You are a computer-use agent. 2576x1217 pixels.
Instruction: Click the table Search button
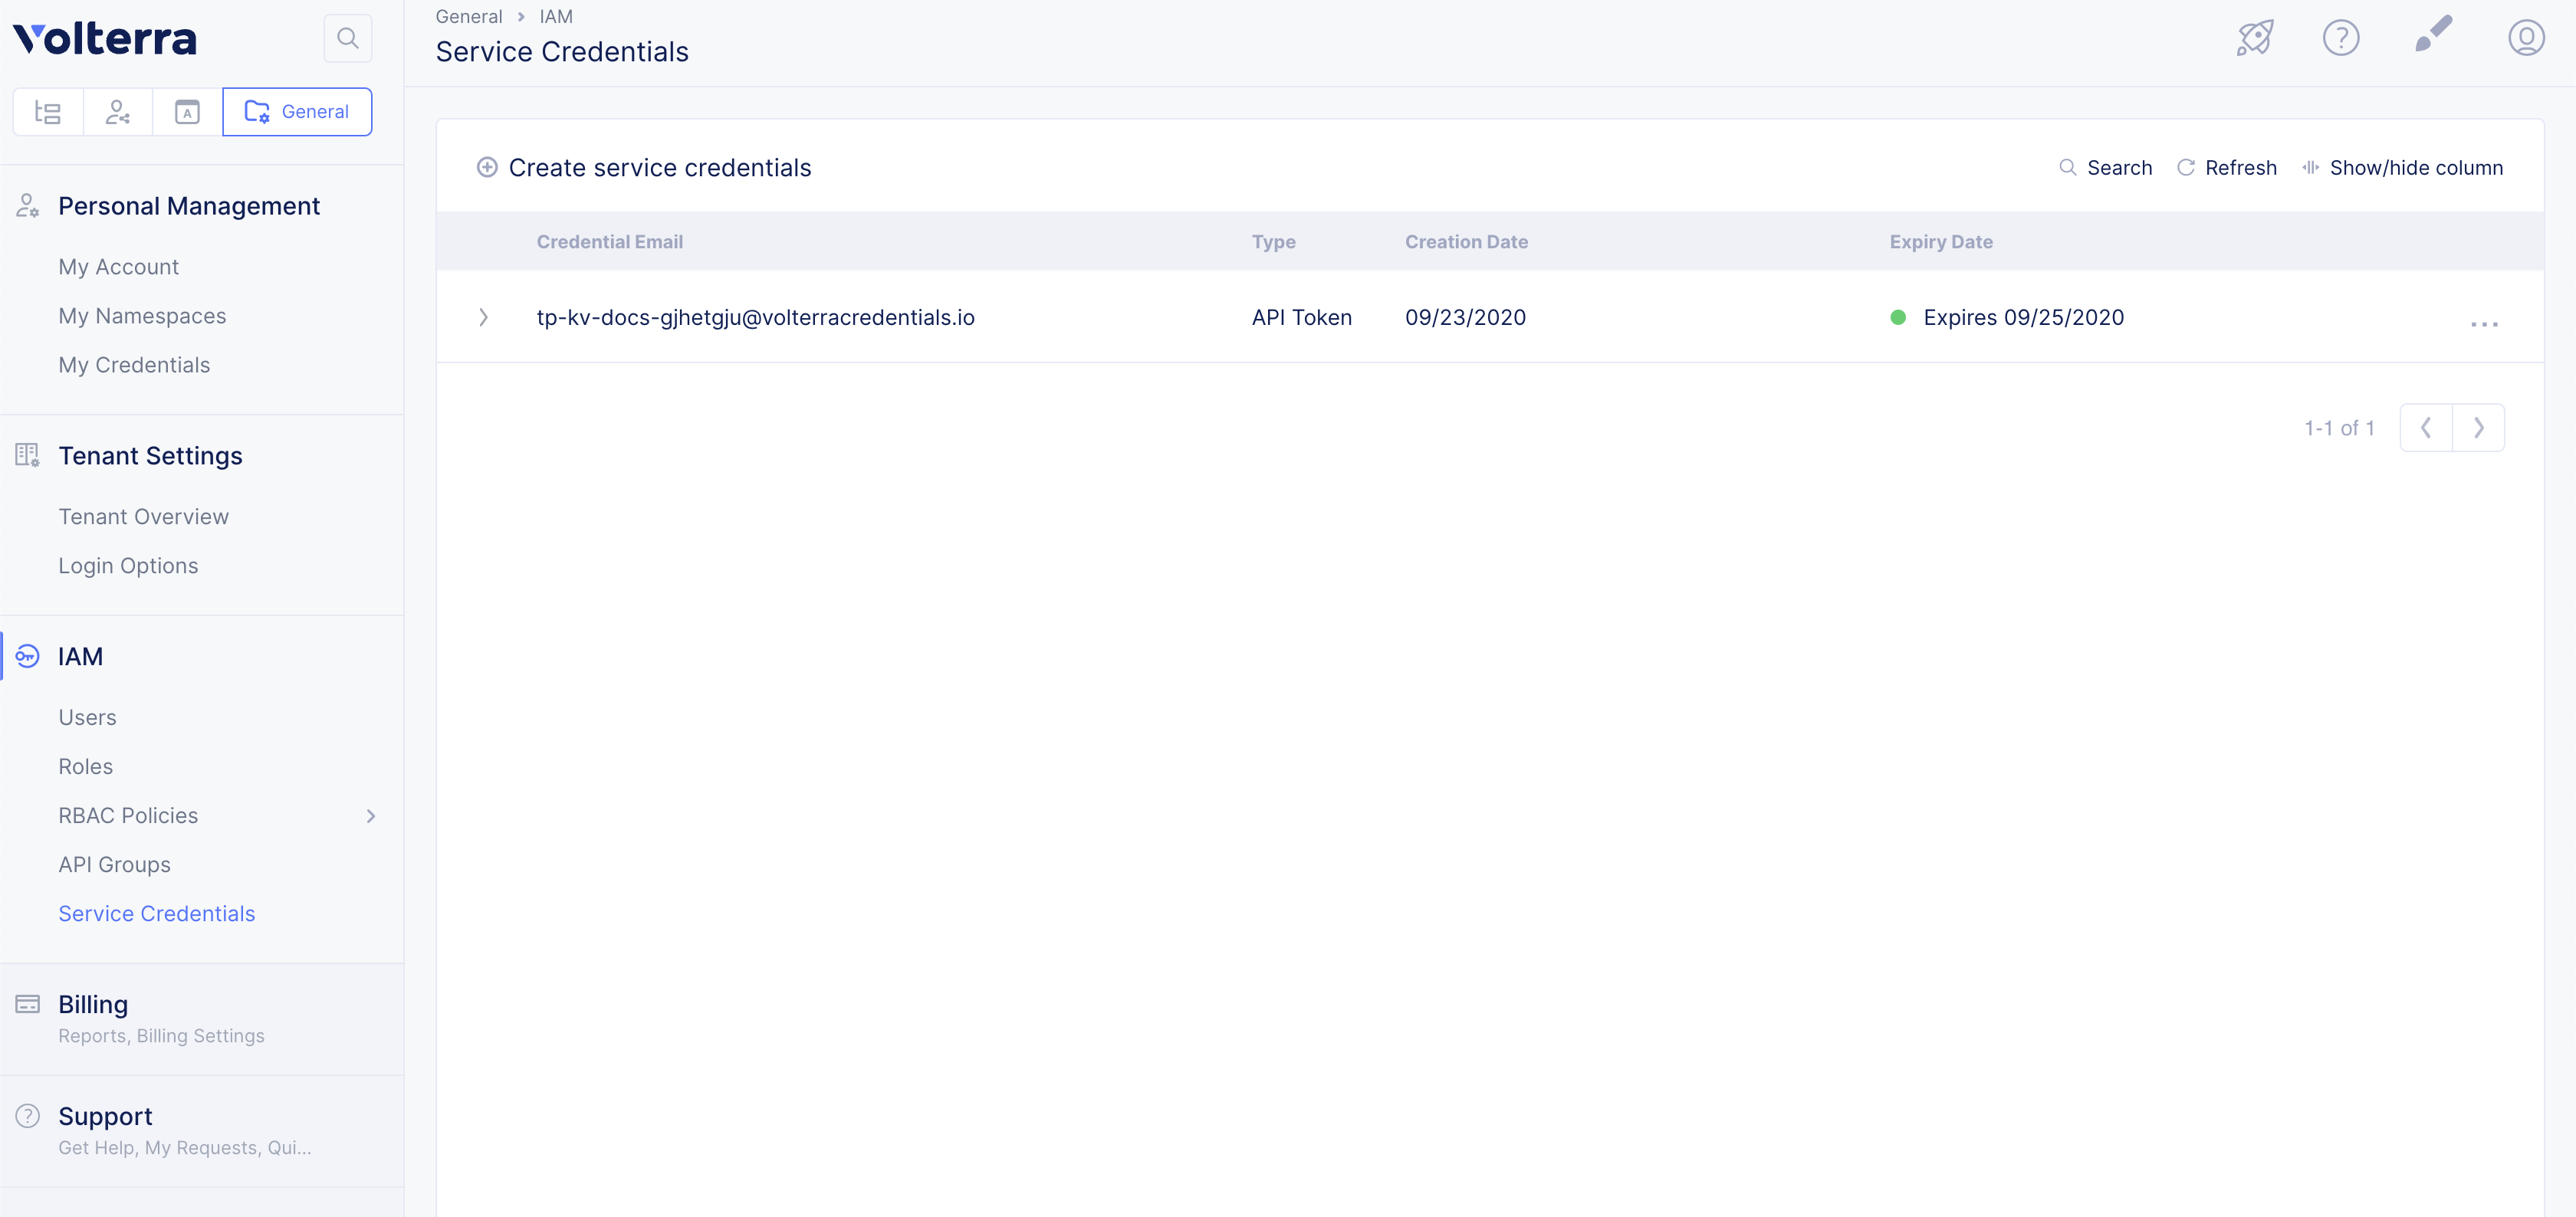click(2105, 168)
